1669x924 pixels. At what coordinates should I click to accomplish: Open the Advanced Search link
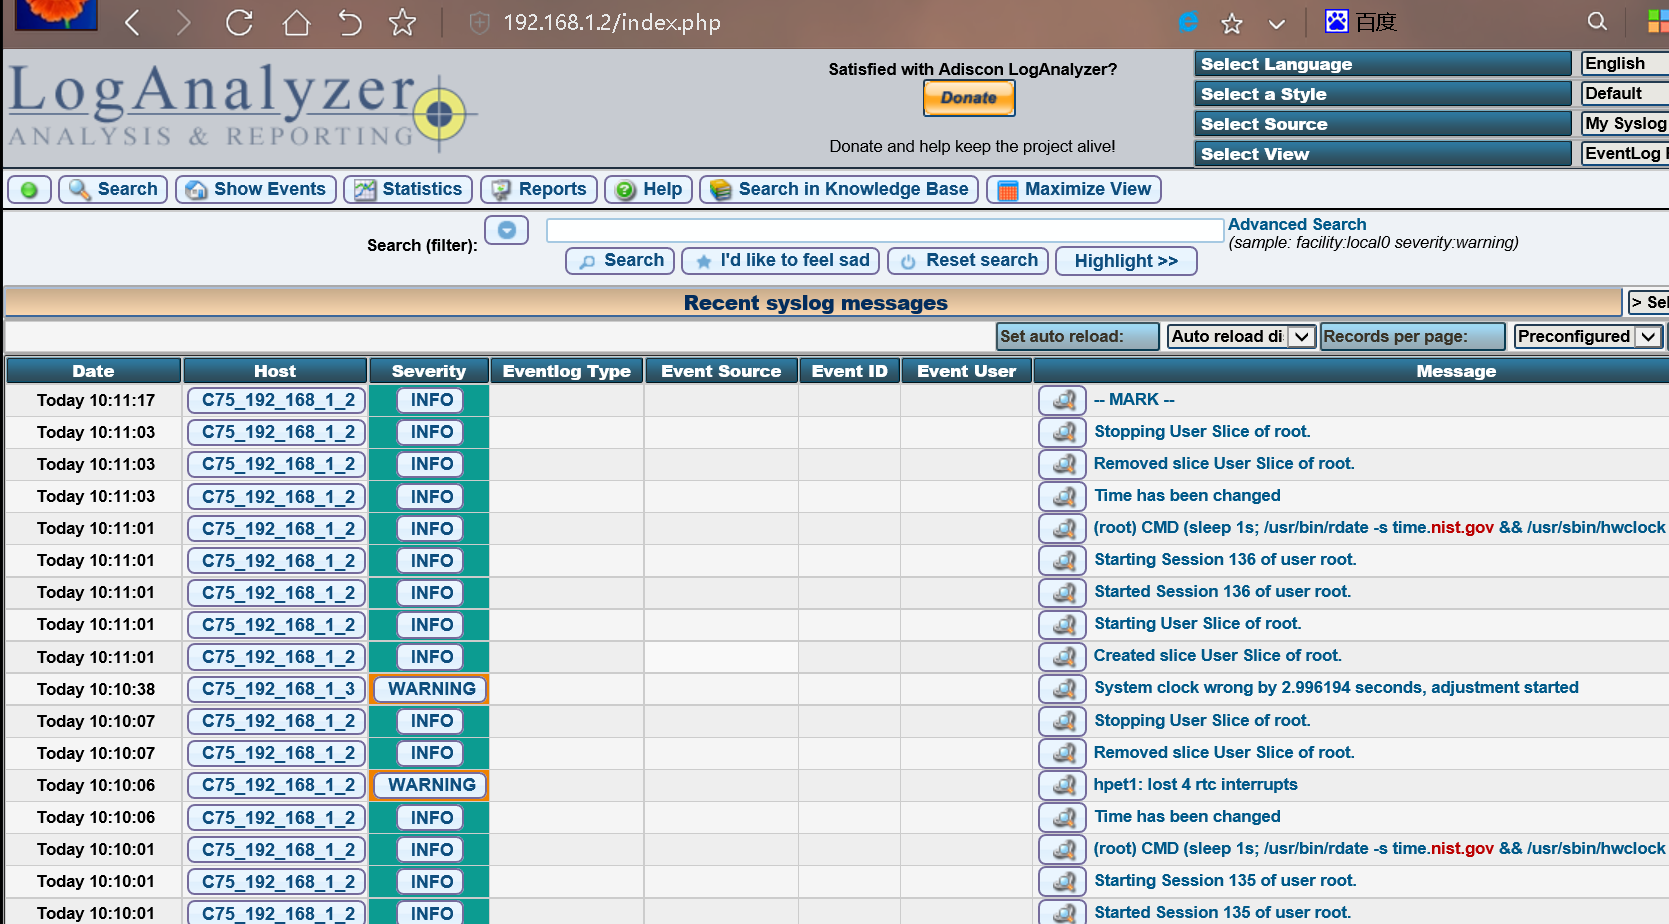coord(1297,224)
